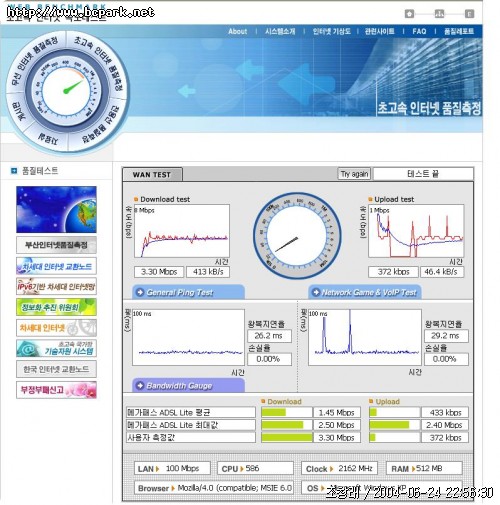Click the 2.50 Mbps download bar
The width and height of the screenshot is (500, 505).
click(287, 425)
